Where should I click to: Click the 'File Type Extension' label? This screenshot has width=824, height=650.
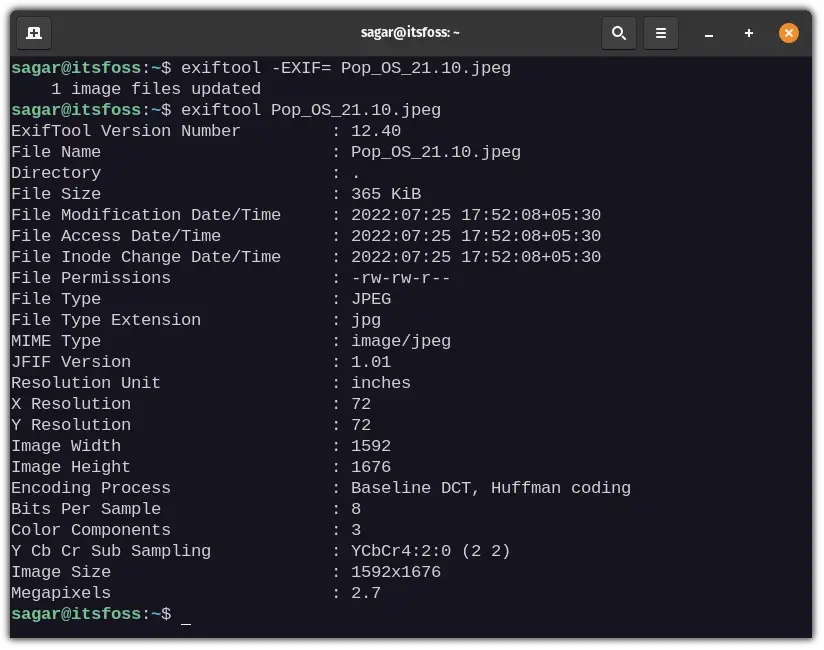pyautogui.click(x=106, y=321)
